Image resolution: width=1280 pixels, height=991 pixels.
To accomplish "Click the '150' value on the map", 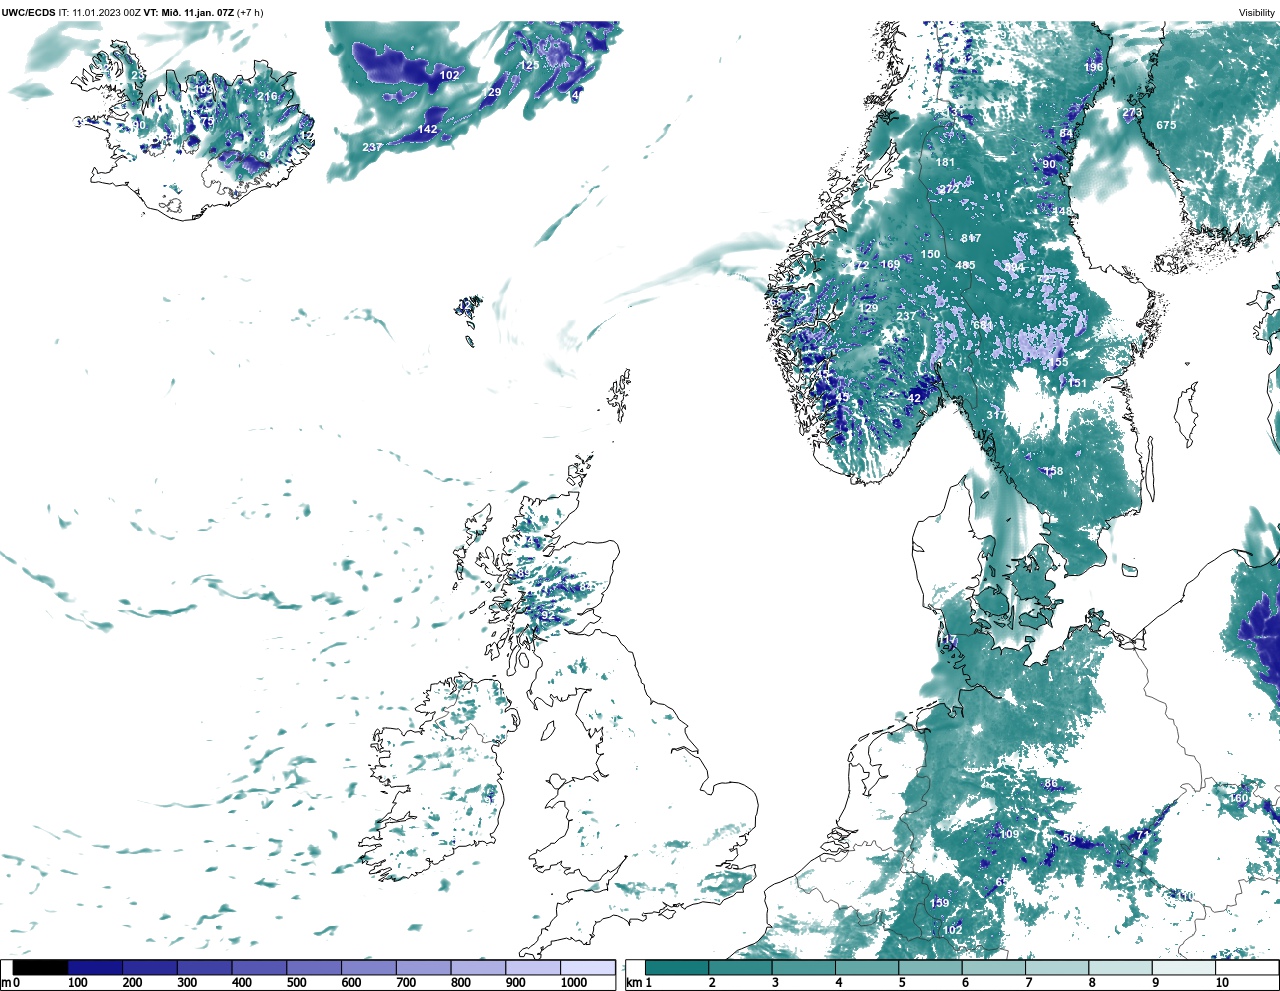I will pyautogui.click(x=930, y=254).
